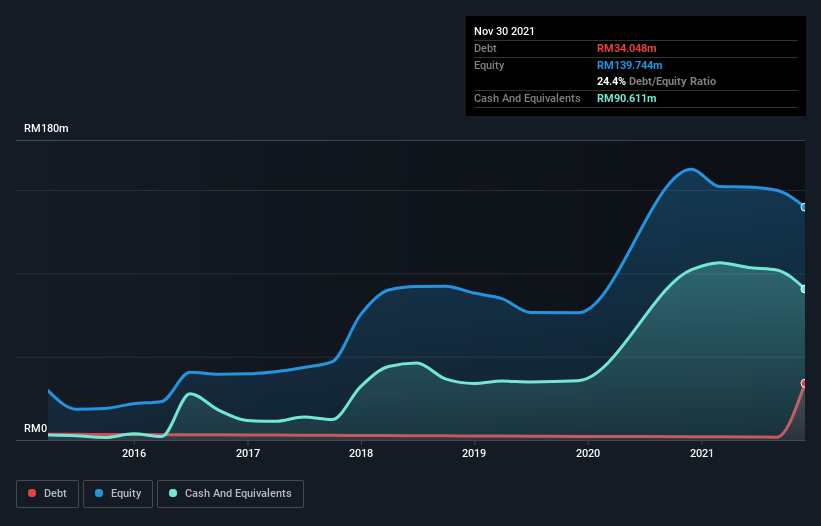This screenshot has width=821, height=526.
Task: Click the 2021 x-axis label
Action: [702, 453]
